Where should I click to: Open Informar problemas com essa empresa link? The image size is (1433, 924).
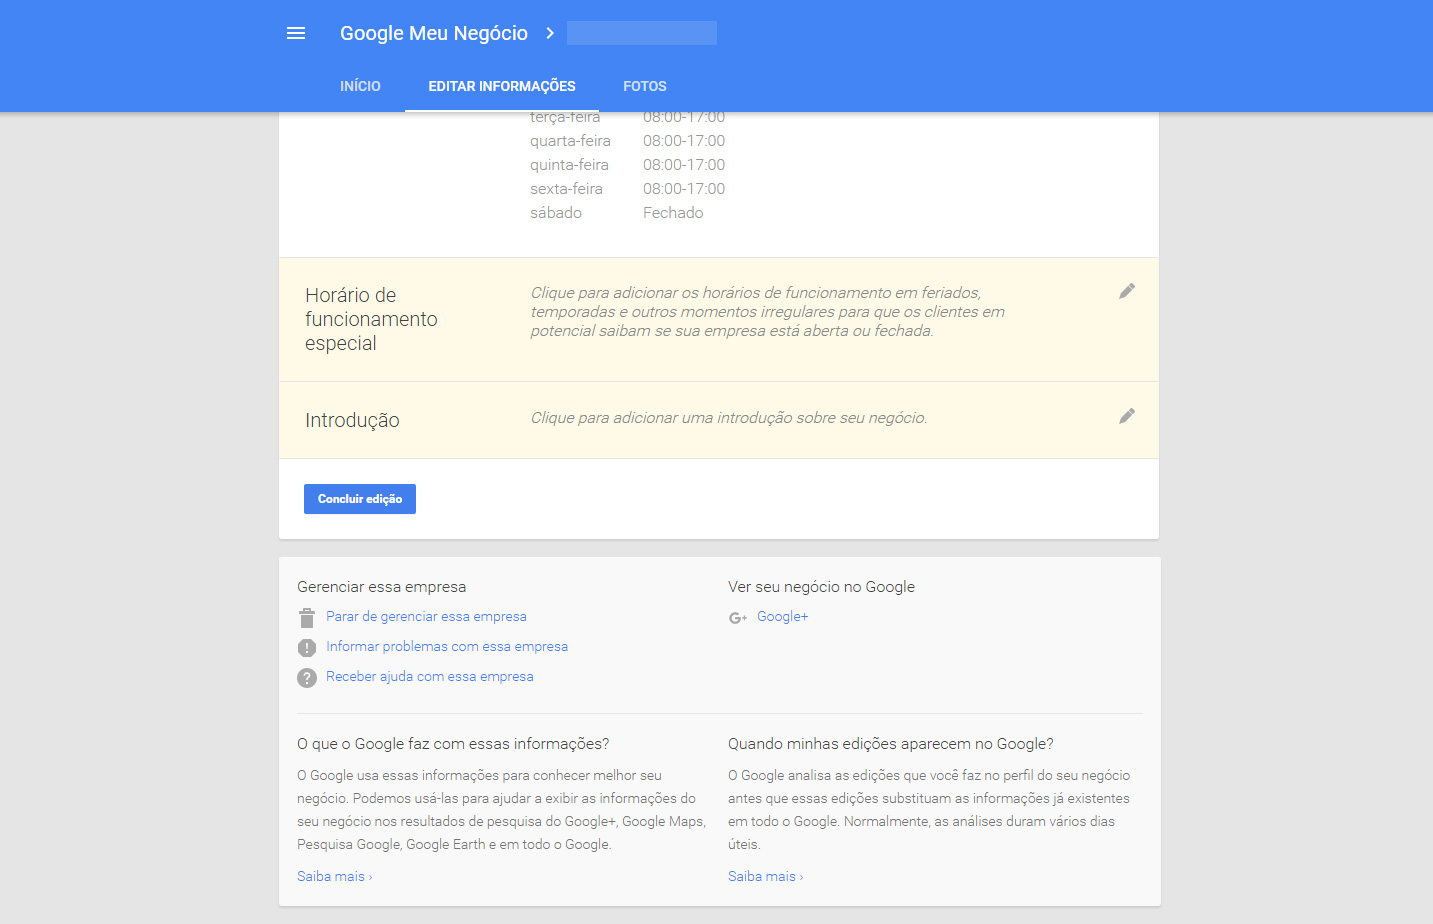(447, 647)
